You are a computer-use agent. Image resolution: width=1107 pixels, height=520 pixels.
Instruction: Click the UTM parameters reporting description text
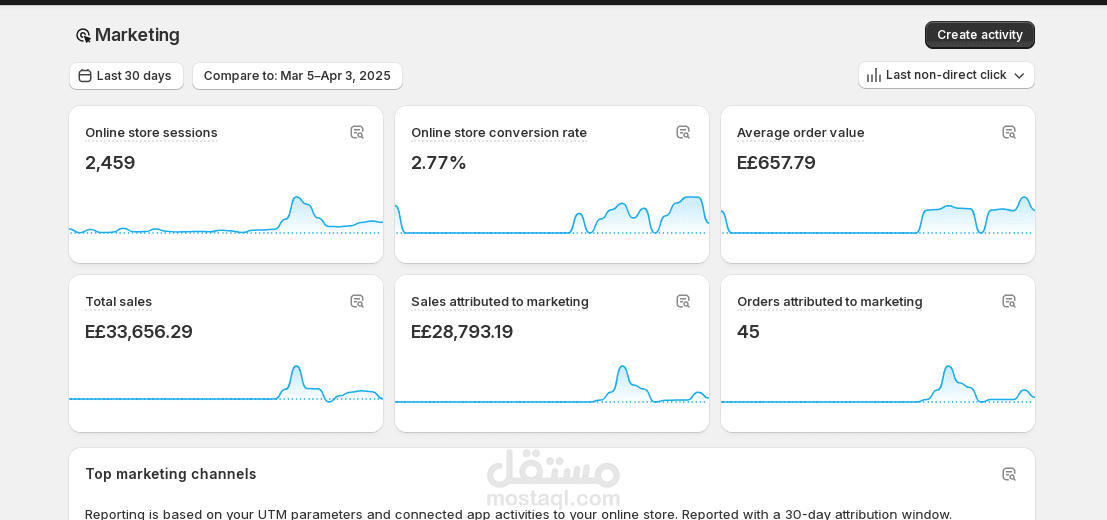(518, 514)
